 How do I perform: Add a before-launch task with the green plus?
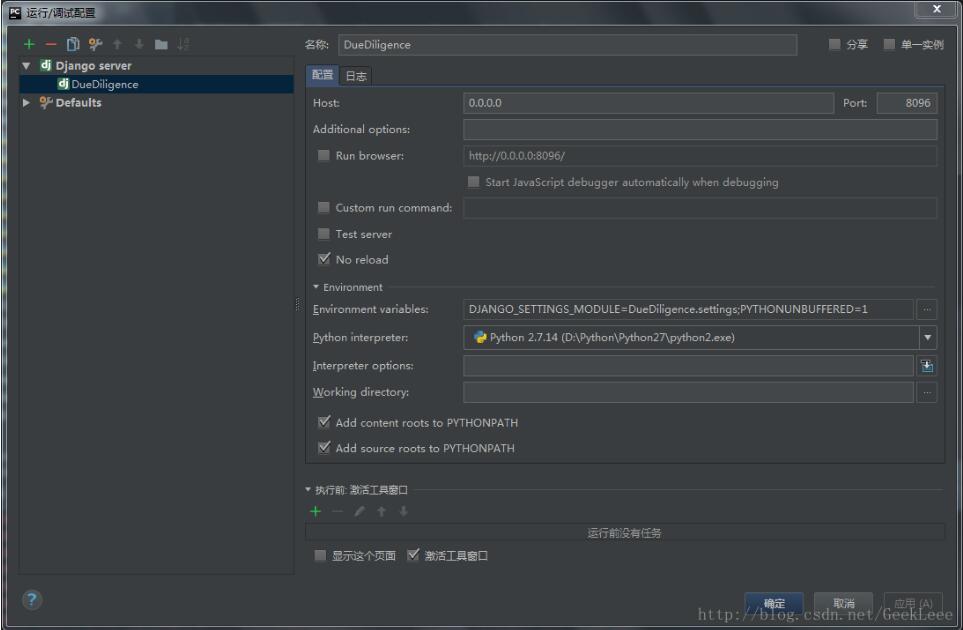pyautogui.click(x=316, y=511)
